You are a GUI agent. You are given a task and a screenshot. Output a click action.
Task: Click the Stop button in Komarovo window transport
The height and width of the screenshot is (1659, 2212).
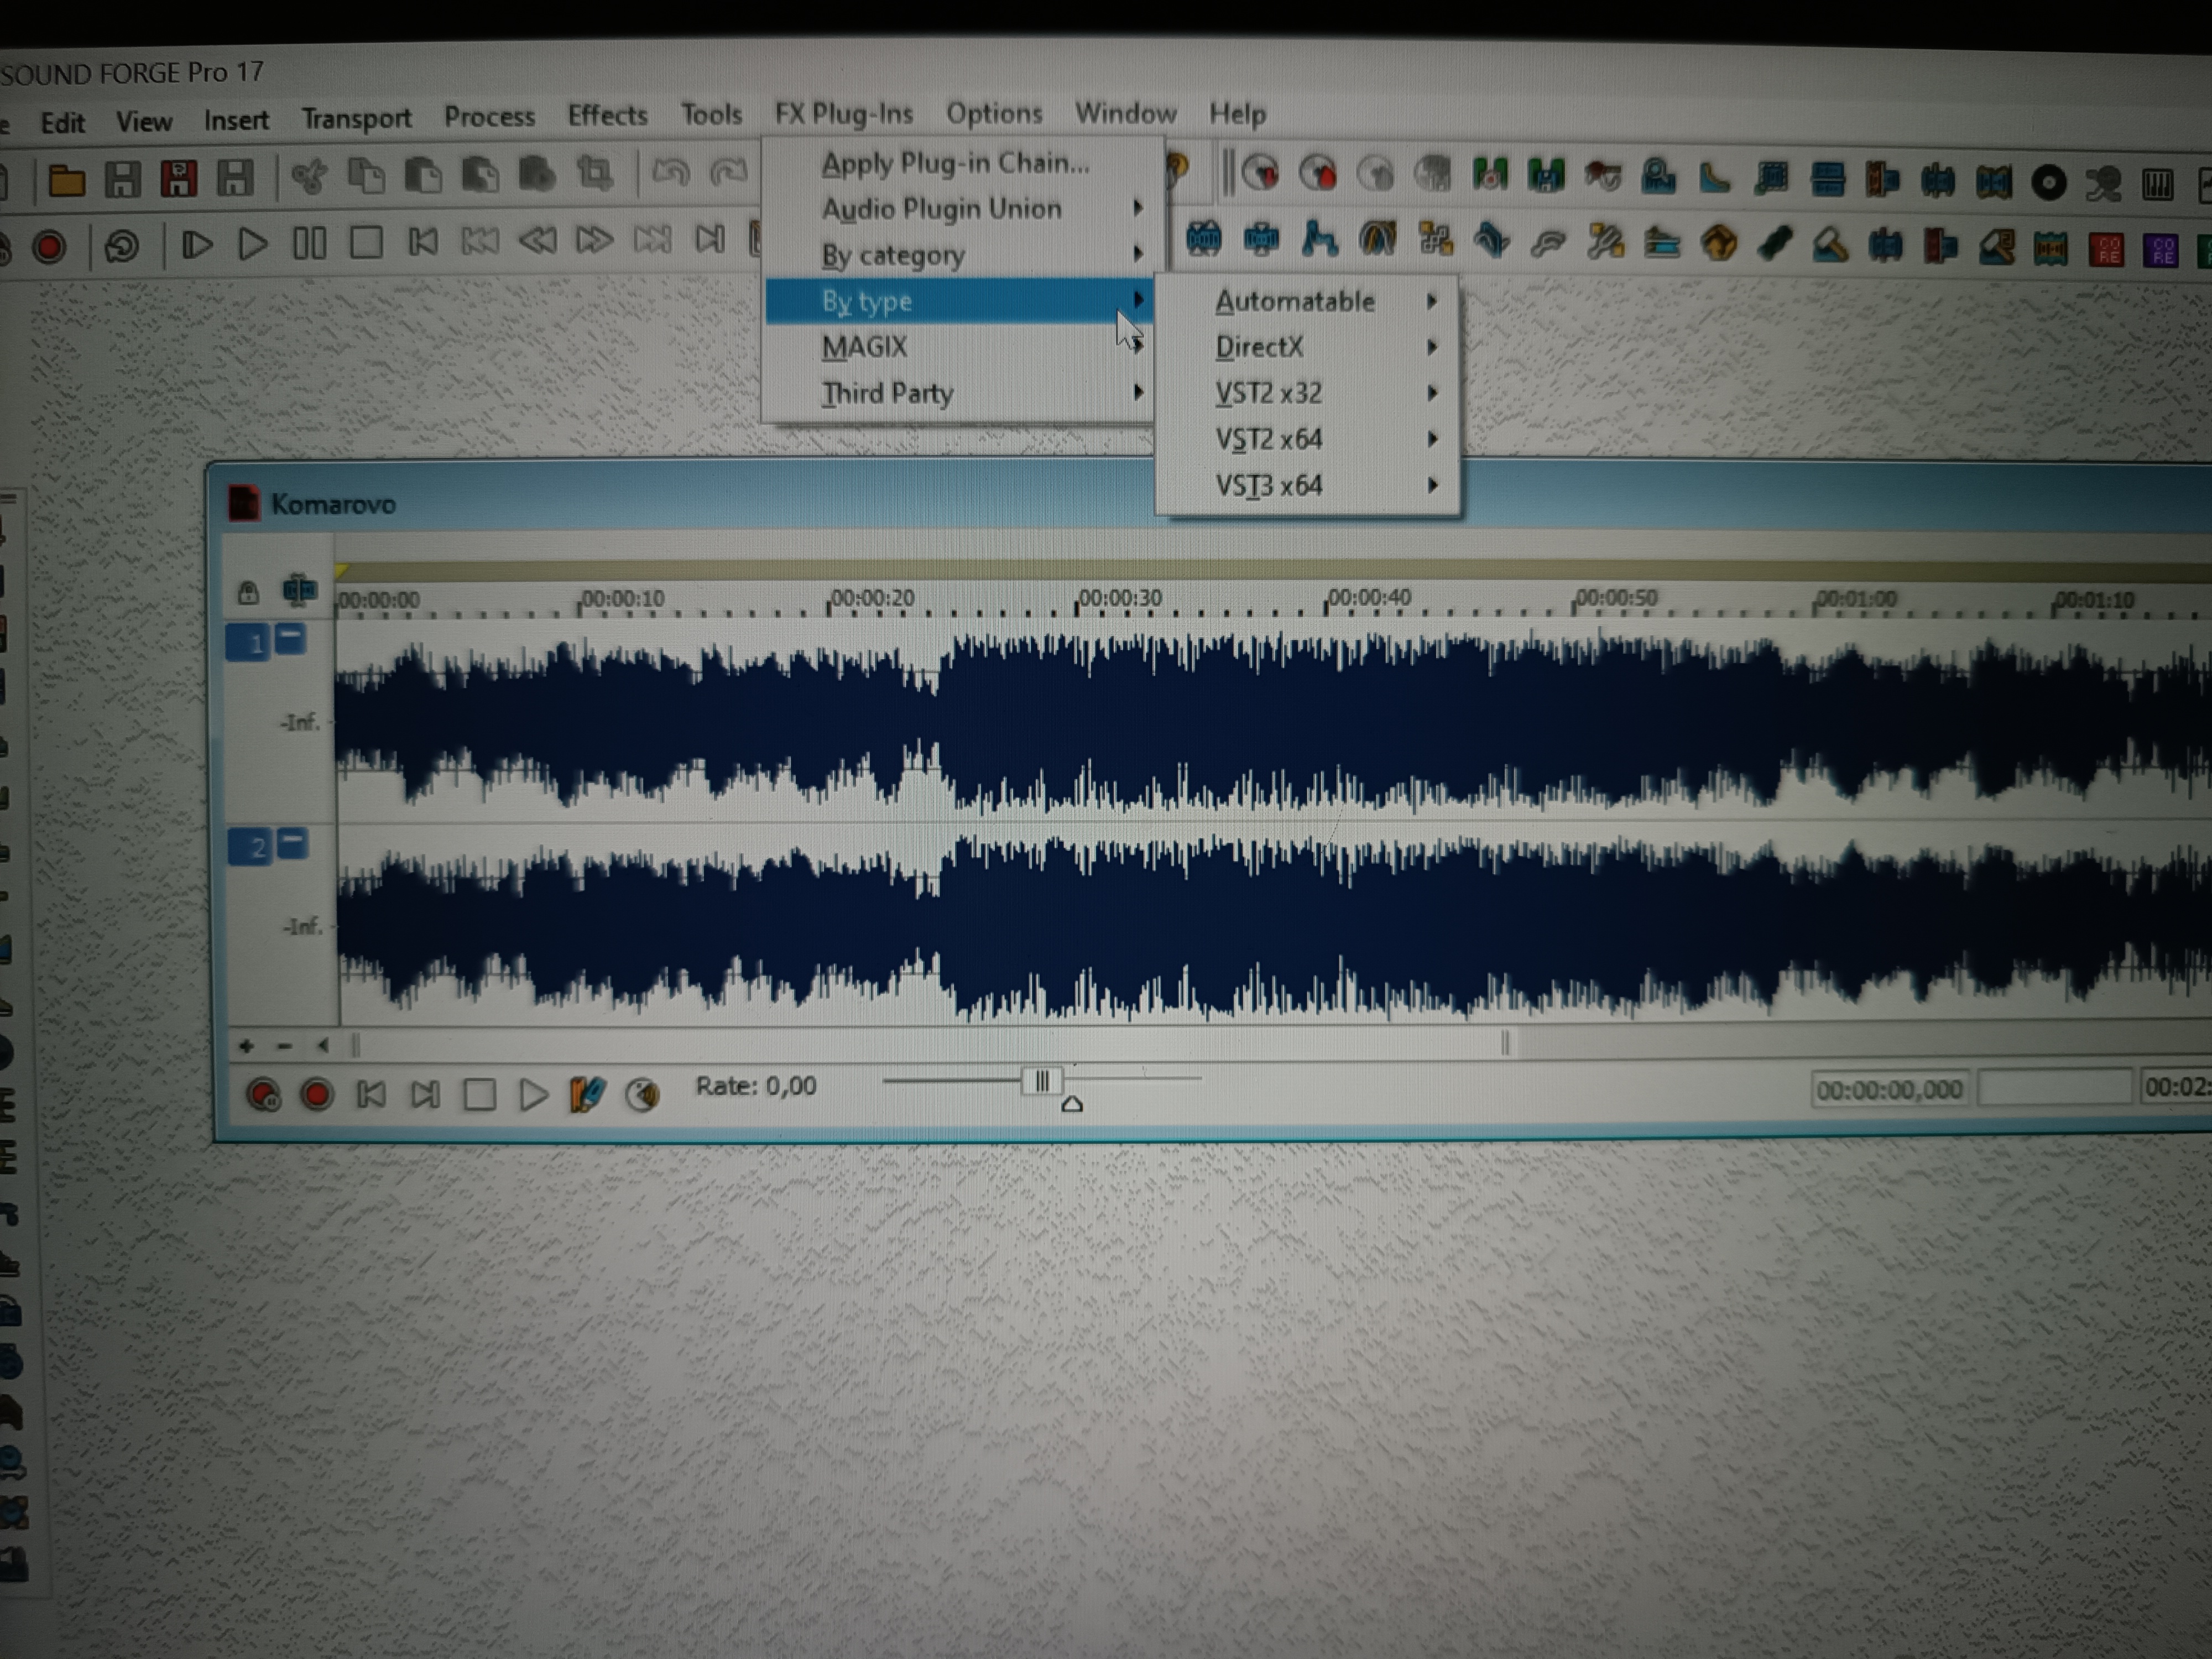click(x=479, y=1094)
